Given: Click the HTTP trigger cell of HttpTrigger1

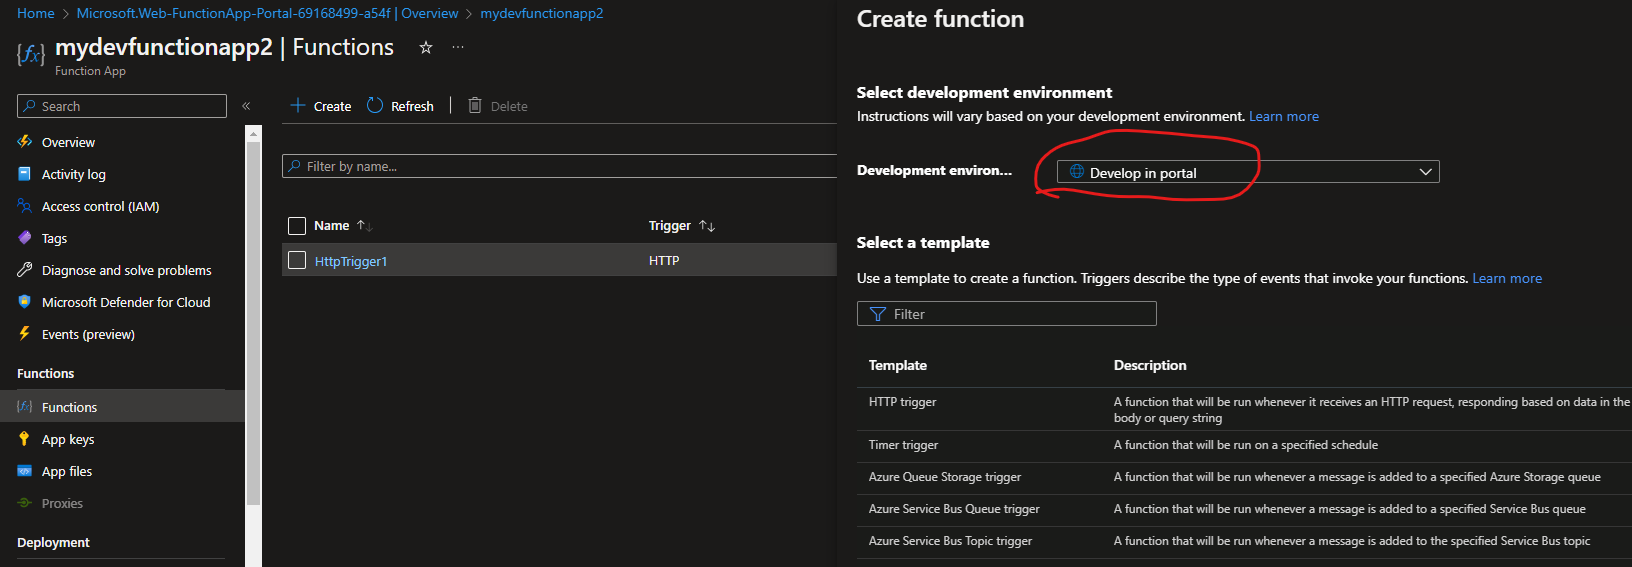Looking at the screenshot, I should pyautogui.click(x=664, y=260).
